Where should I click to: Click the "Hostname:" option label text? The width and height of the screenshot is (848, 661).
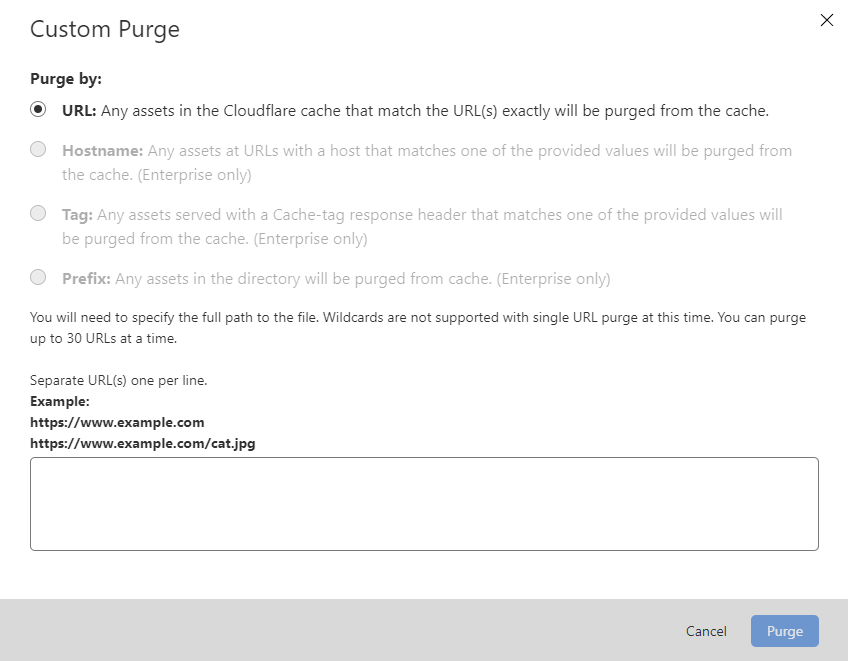(103, 151)
